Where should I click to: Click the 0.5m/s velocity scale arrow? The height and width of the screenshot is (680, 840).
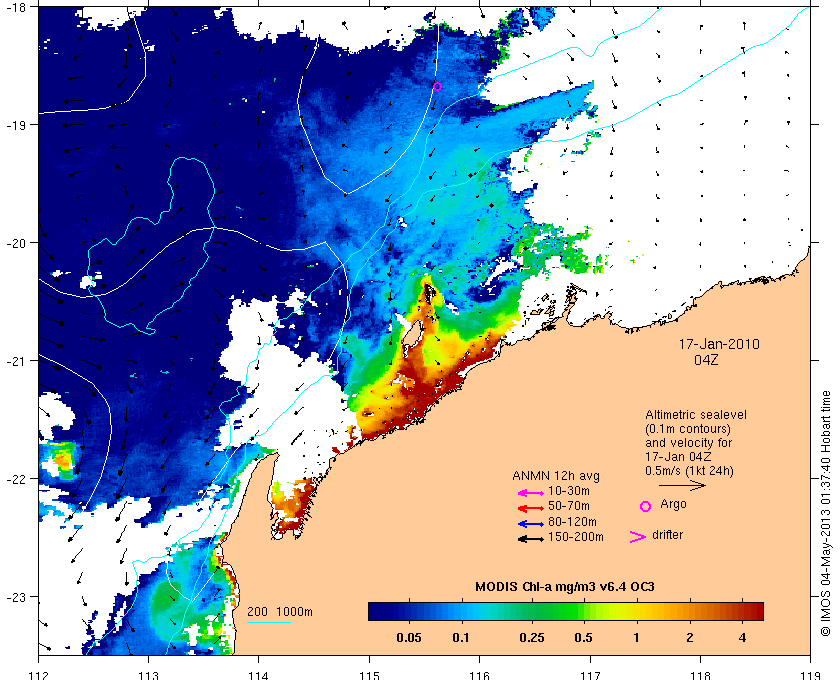click(x=682, y=485)
